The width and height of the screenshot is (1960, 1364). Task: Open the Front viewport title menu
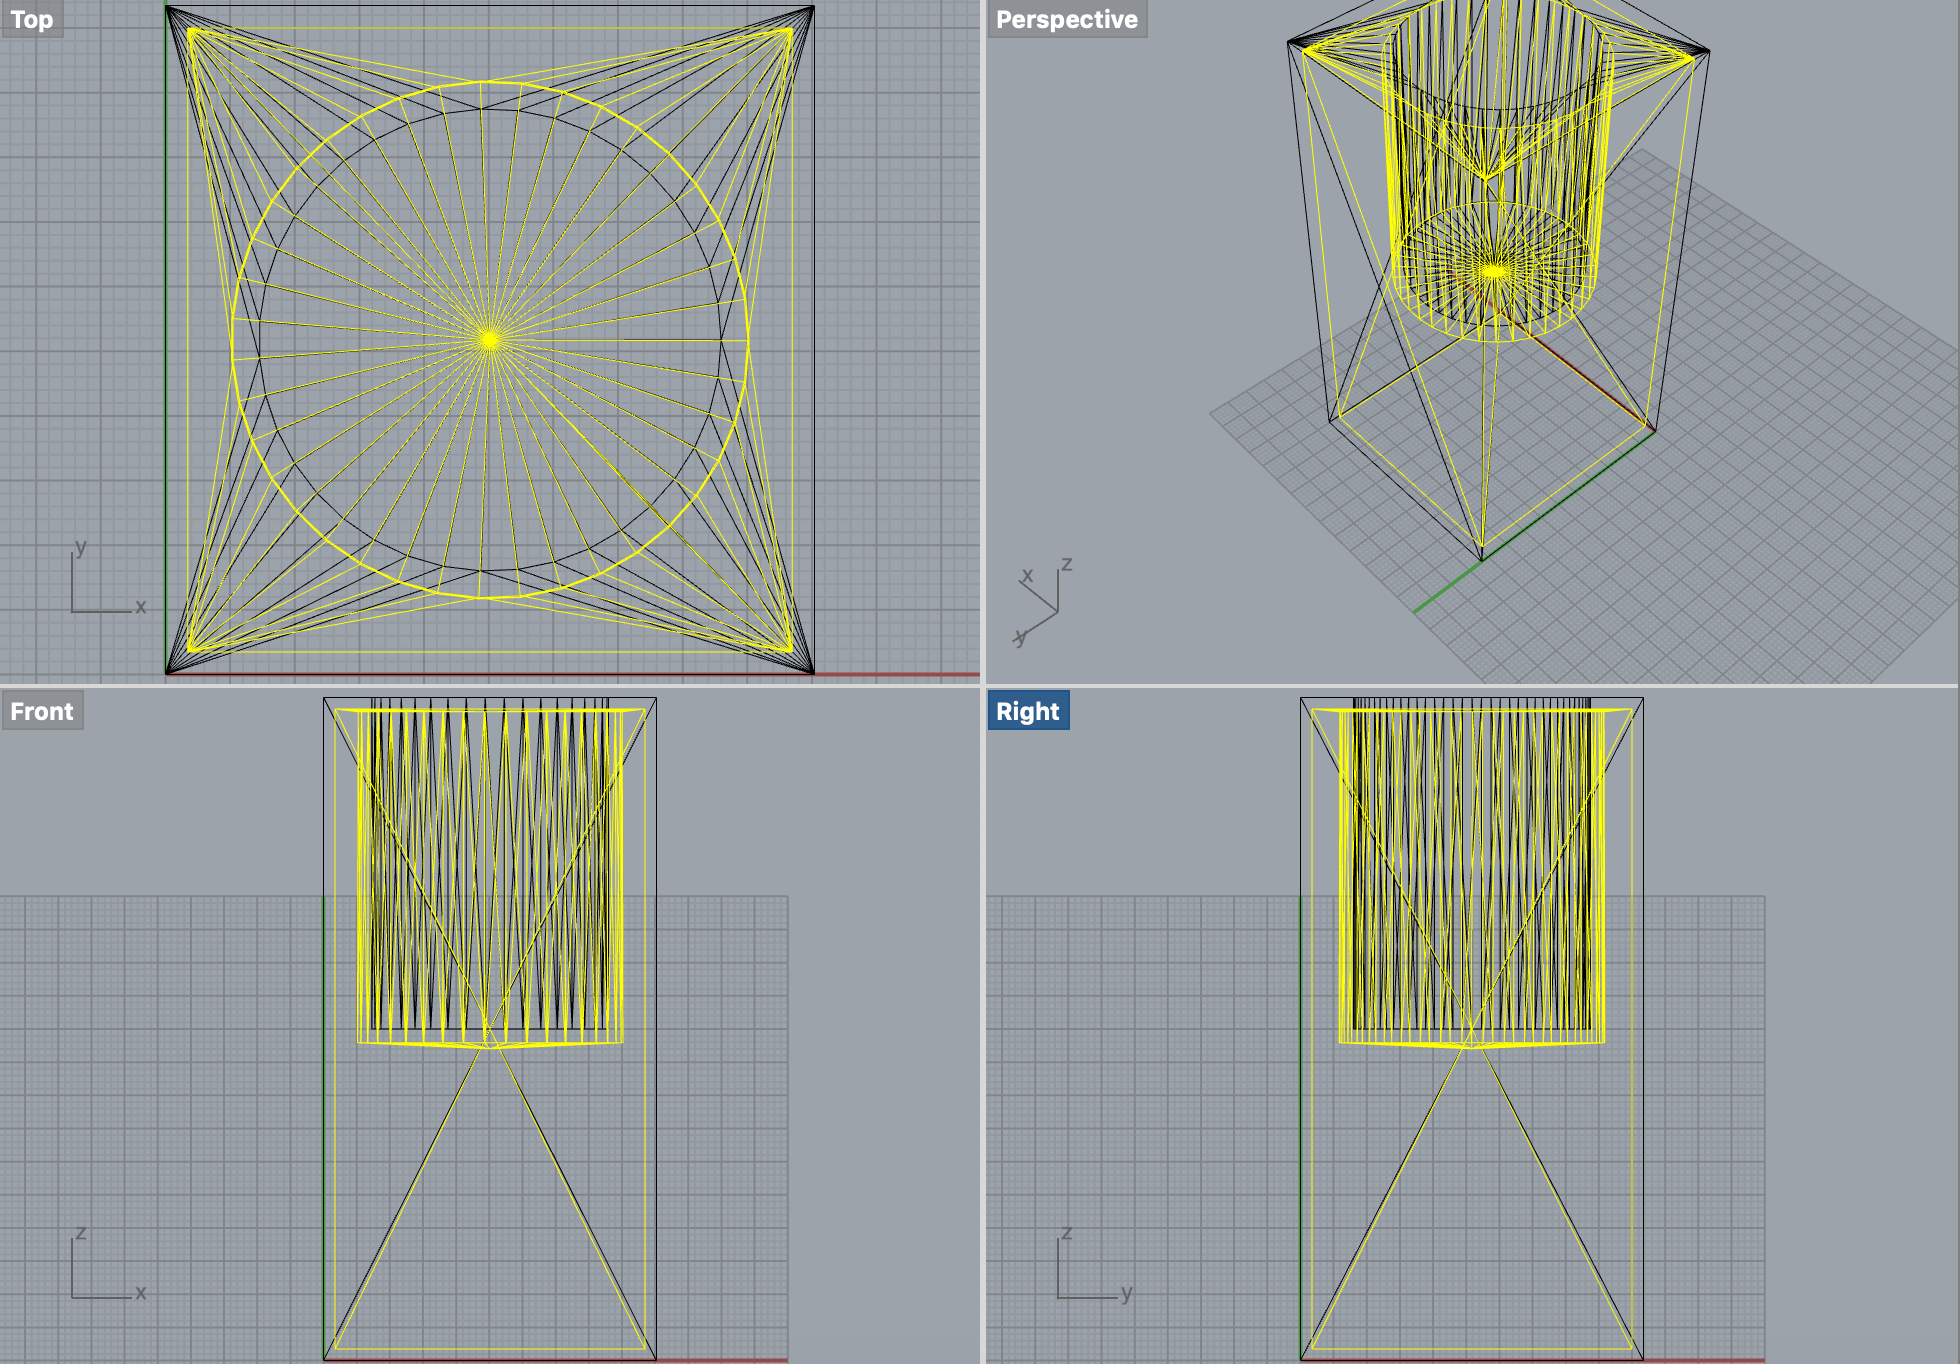tap(41, 711)
